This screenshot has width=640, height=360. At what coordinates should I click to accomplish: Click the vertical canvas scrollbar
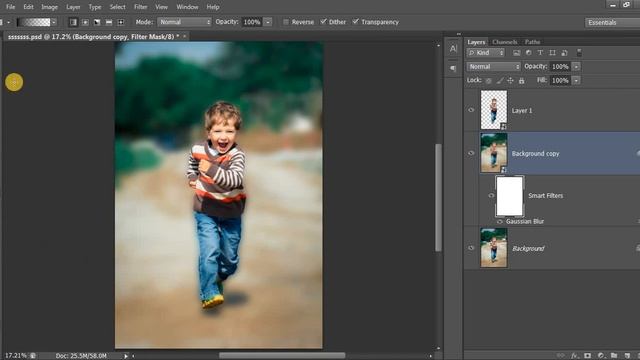click(438, 197)
